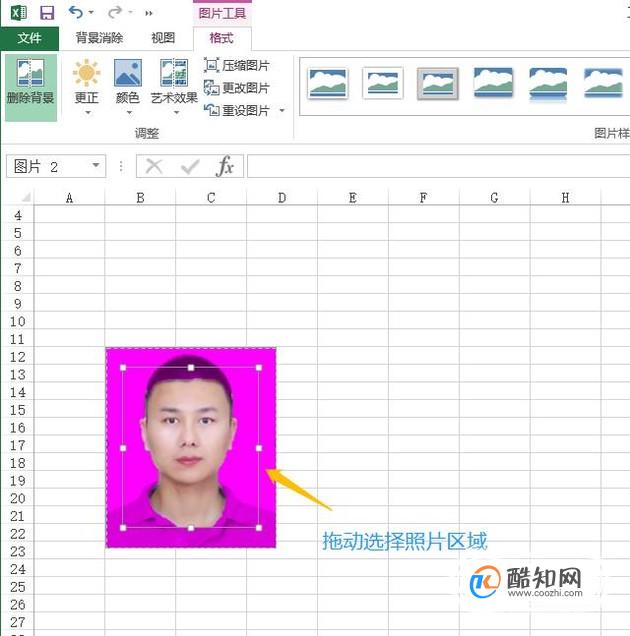Viewport: 630px width, 636px height.
Task: Save the workbook with floppy icon
Action: click(47, 13)
